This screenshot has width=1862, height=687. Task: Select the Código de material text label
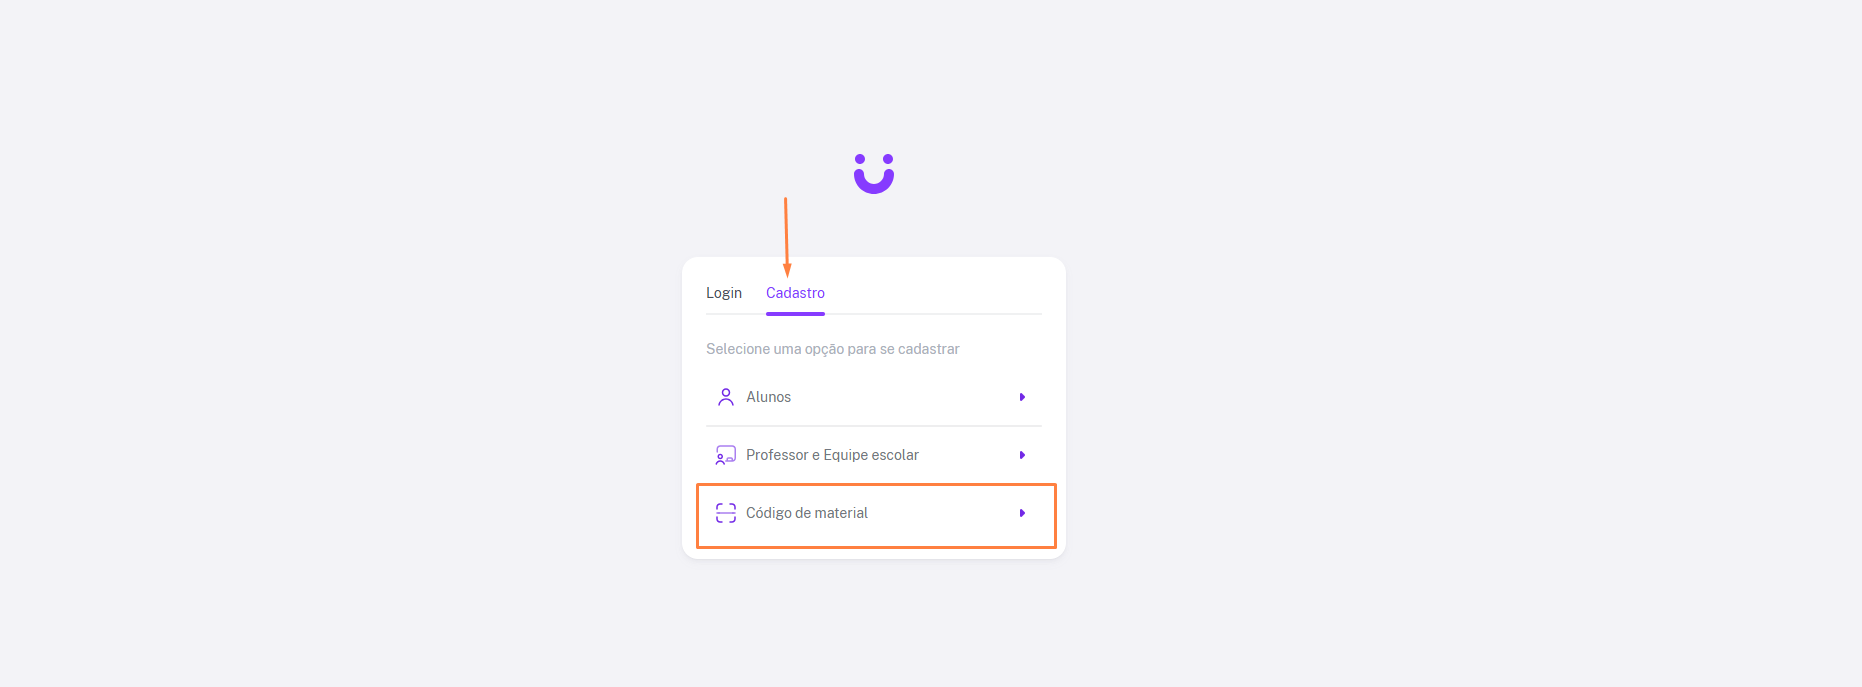click(807, 513)
